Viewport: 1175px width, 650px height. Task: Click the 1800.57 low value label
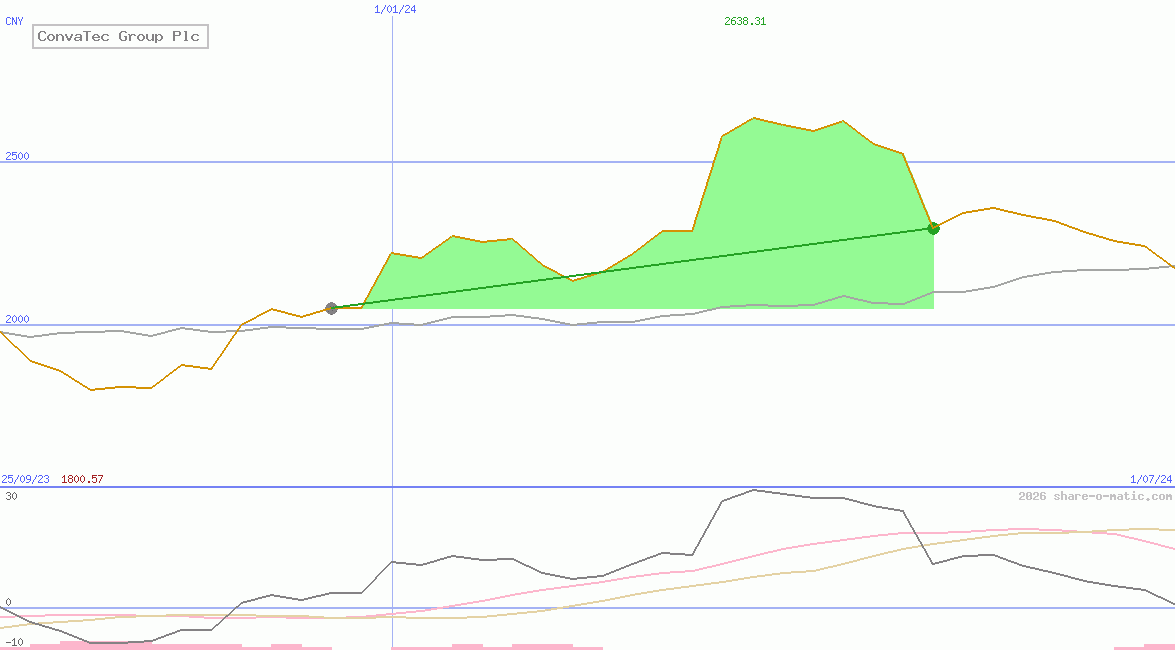(82, 479)
